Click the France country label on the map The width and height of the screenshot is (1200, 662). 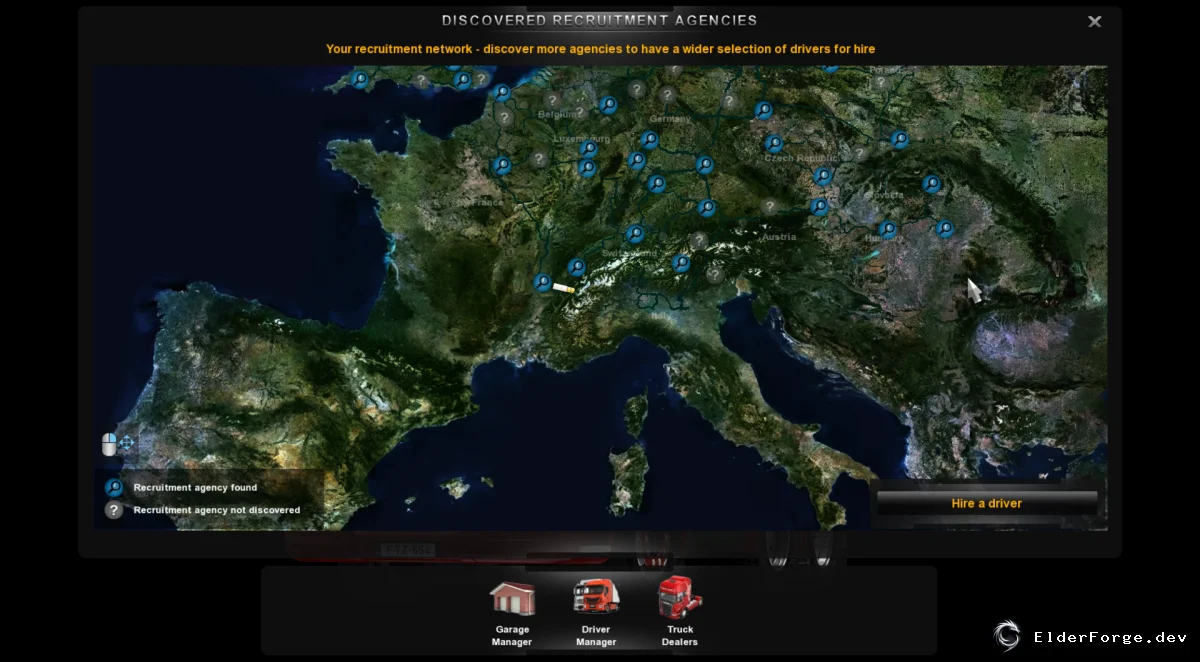tap(487, 203)
